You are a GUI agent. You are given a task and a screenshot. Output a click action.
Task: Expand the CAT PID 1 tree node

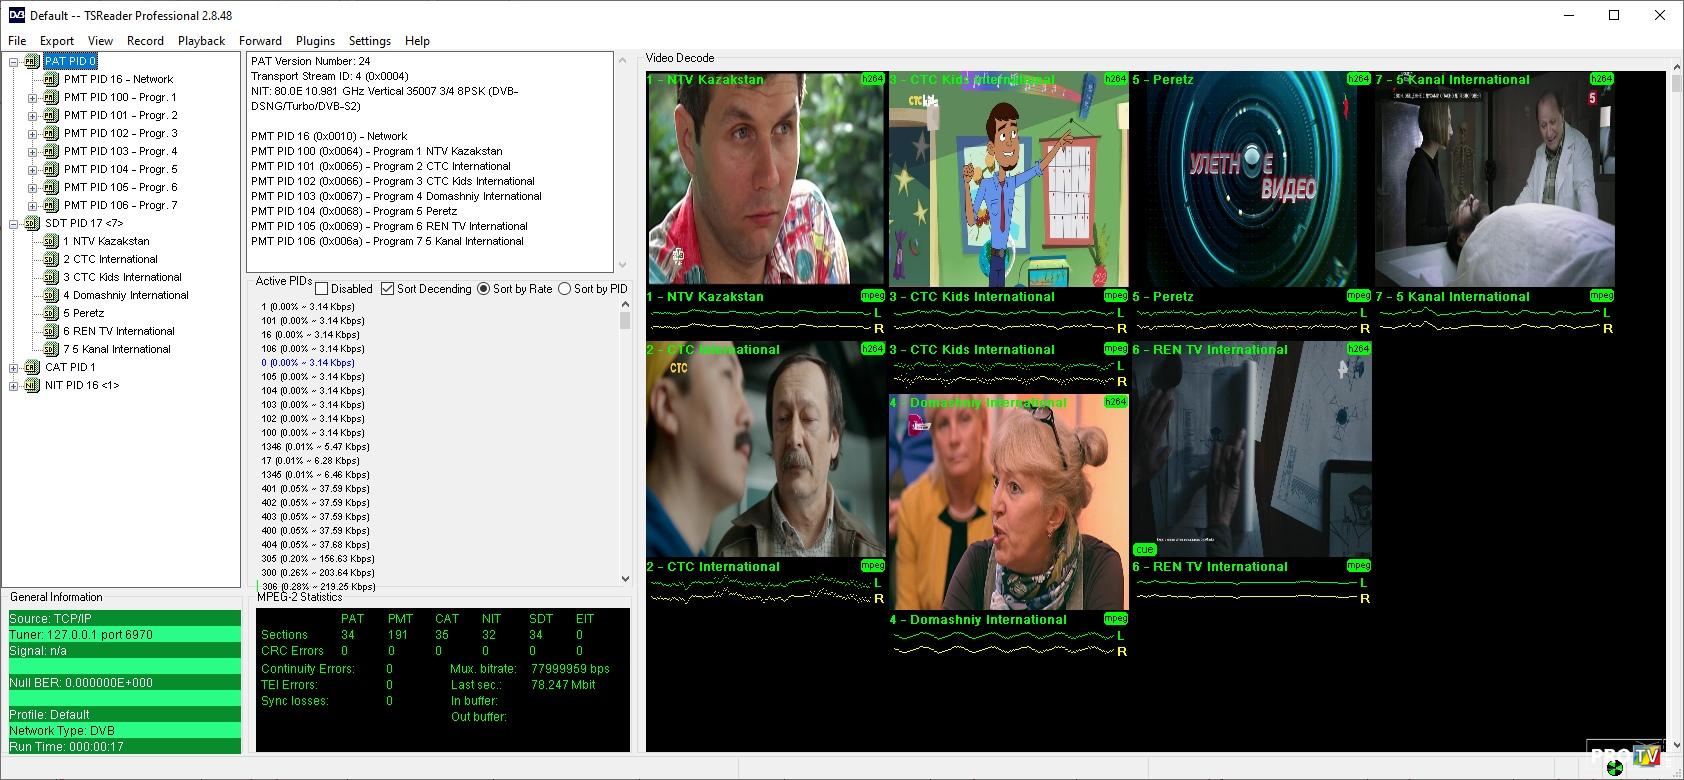[14, 368]
